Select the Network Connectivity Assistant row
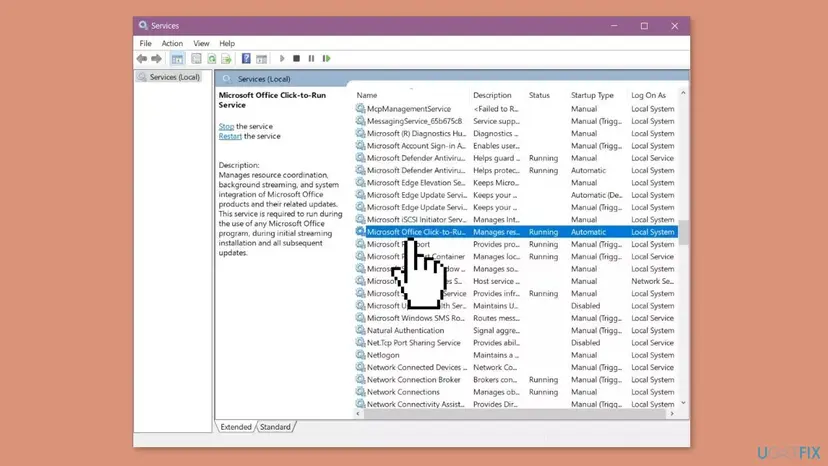828x466 pixels. point(516,404)
